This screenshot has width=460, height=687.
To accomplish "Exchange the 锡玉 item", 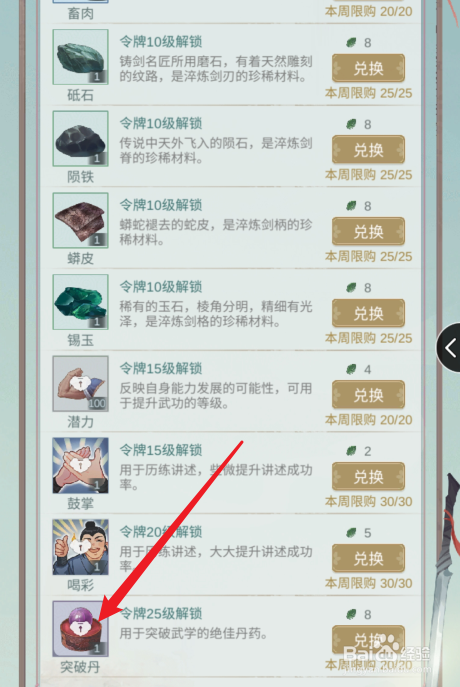I will (368, 313).
